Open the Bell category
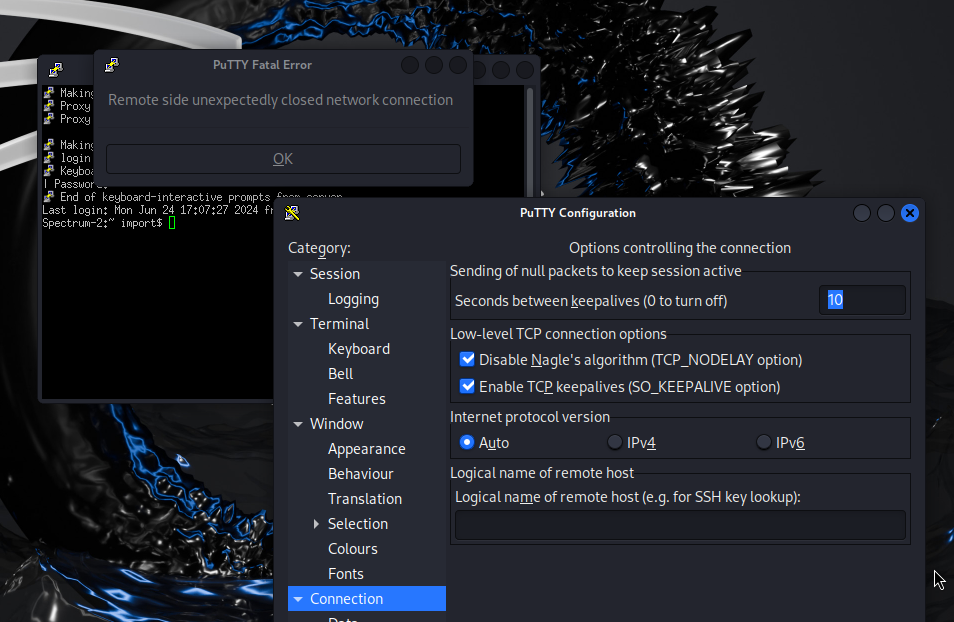 341,374
